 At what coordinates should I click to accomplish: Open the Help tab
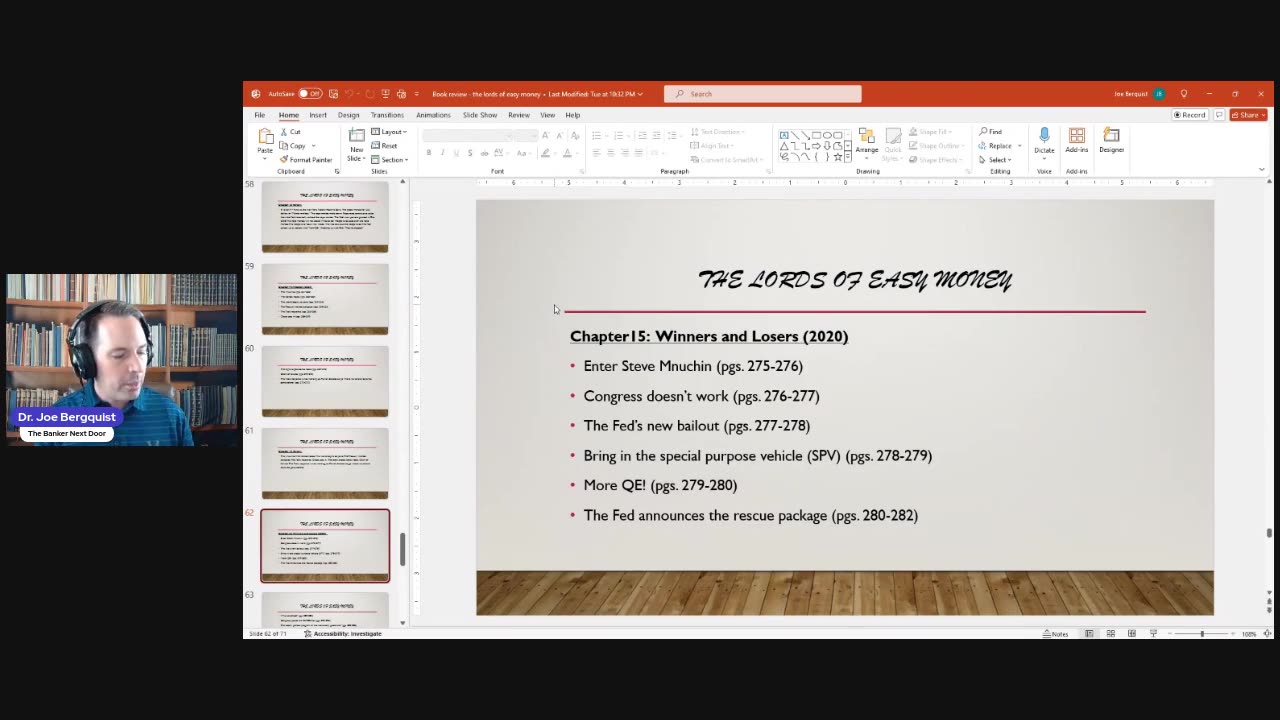coord(572,115)
